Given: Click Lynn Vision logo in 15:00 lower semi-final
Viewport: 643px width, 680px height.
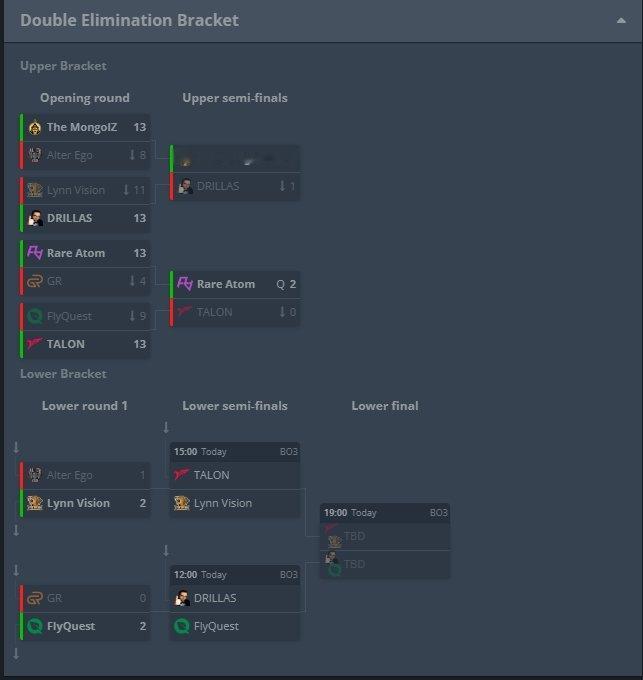Looking at the screenshot, I should tap(182, 503).
